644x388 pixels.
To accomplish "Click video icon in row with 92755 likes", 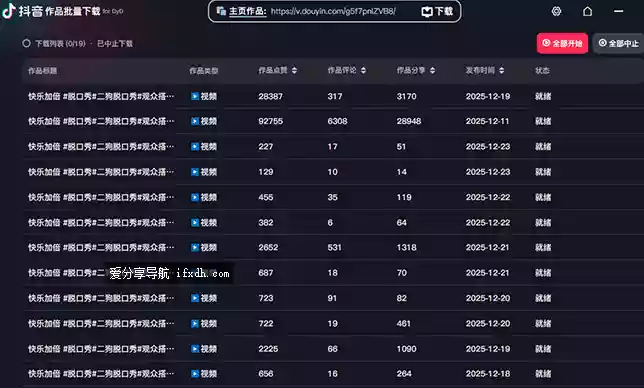I will point(195,121).
